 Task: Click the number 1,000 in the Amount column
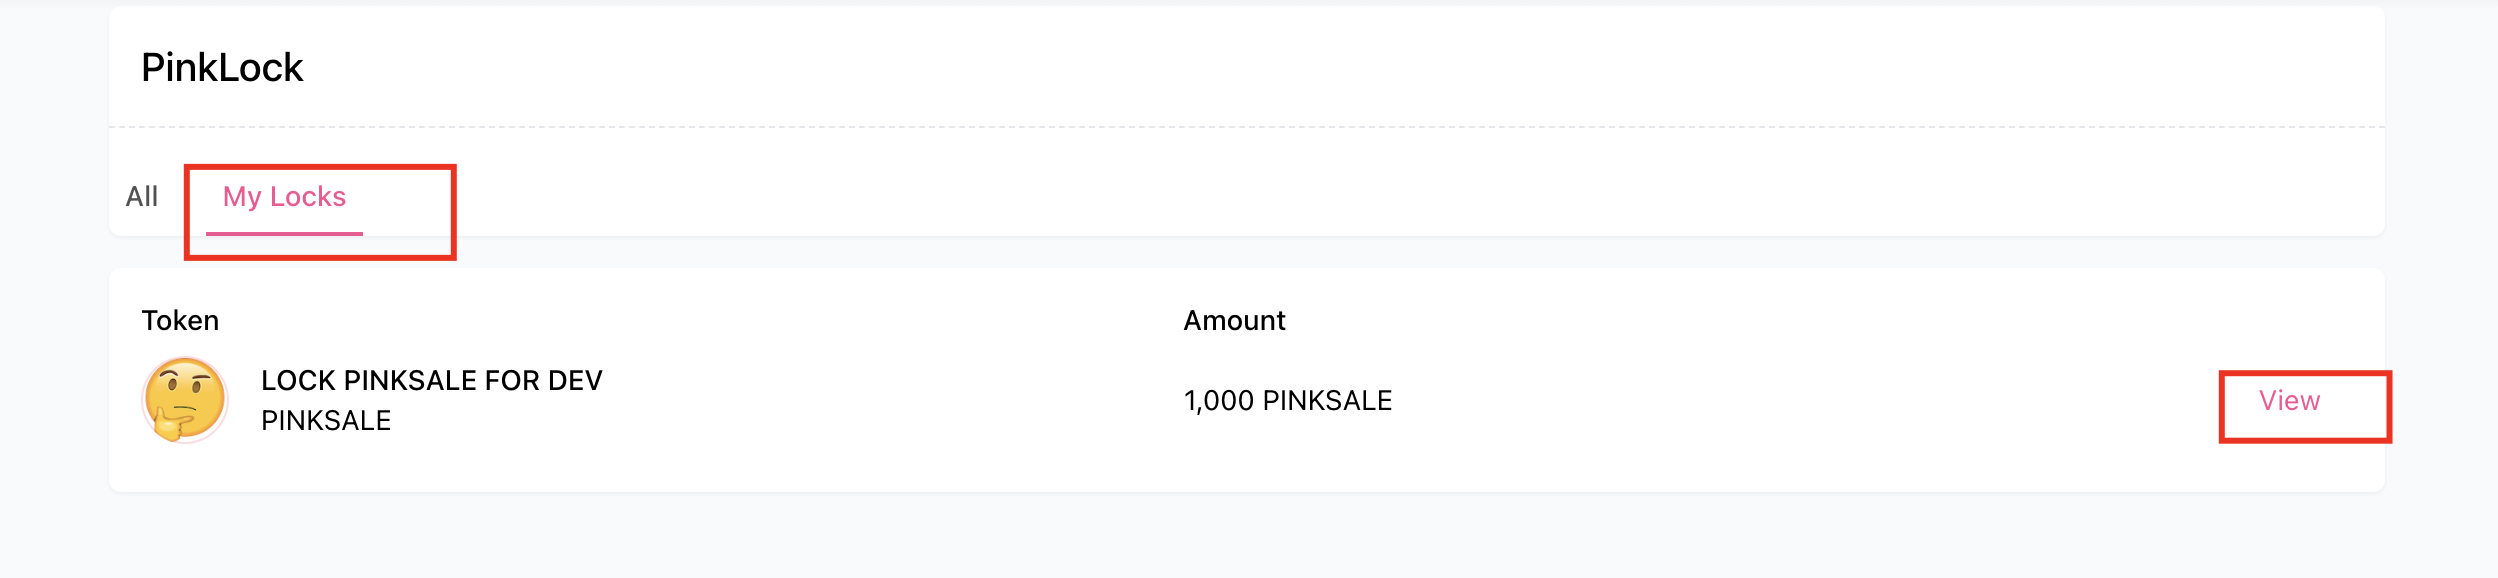(1218, 401)
